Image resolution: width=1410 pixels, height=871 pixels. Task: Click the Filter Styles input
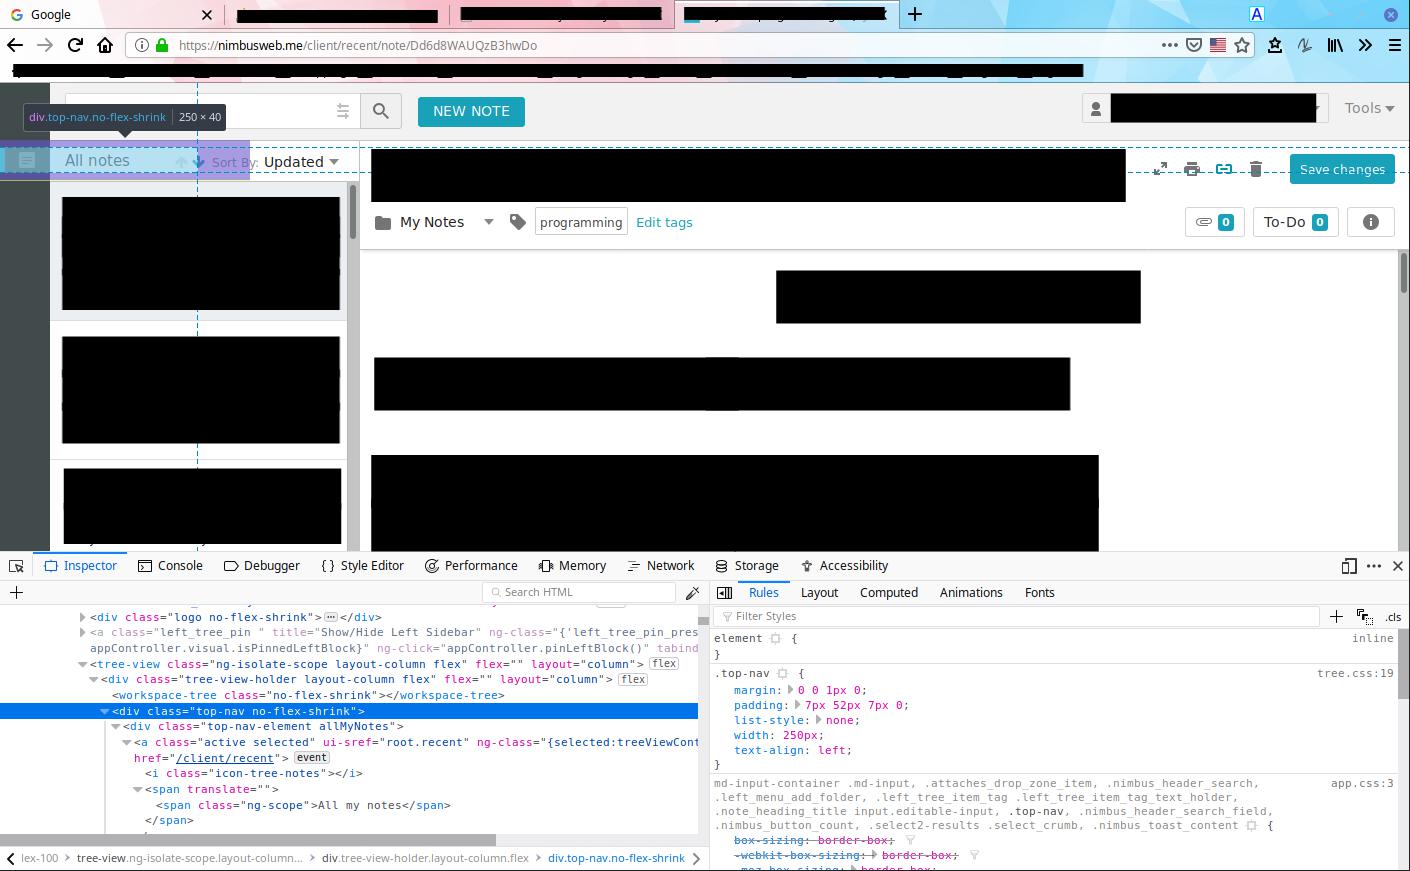1017,617
